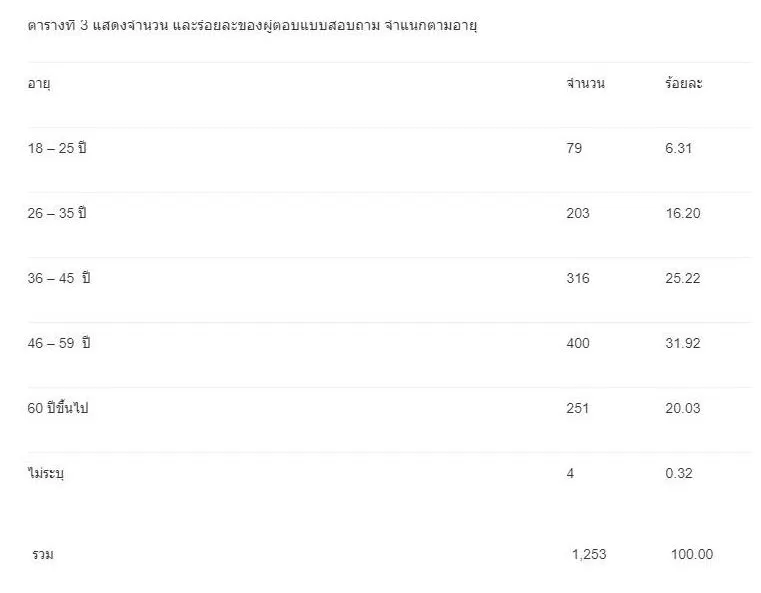Click the 46 – 59 ปี row label
761x593 pixels.
point(59,343)
